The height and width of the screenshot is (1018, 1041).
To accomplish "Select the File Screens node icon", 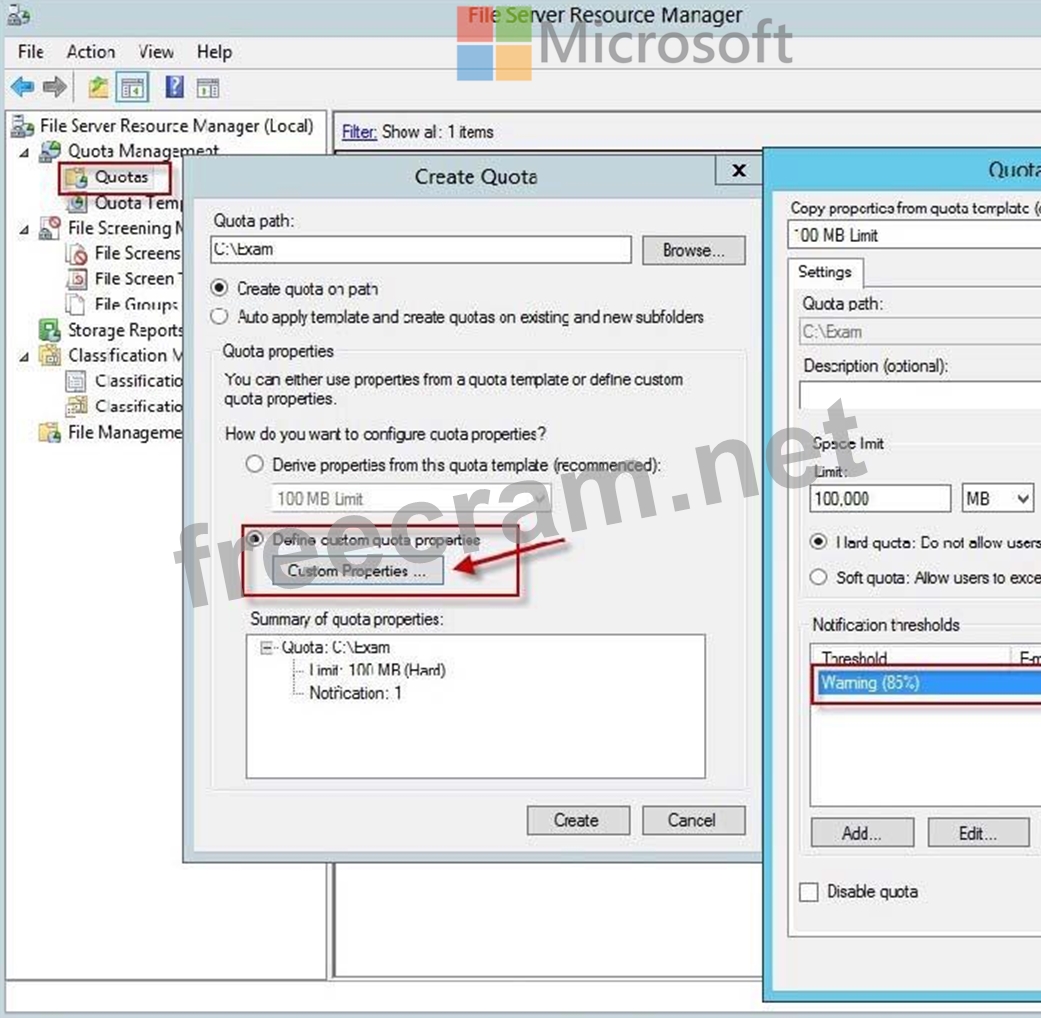I will pyautogui.click(x=77, y=254).
